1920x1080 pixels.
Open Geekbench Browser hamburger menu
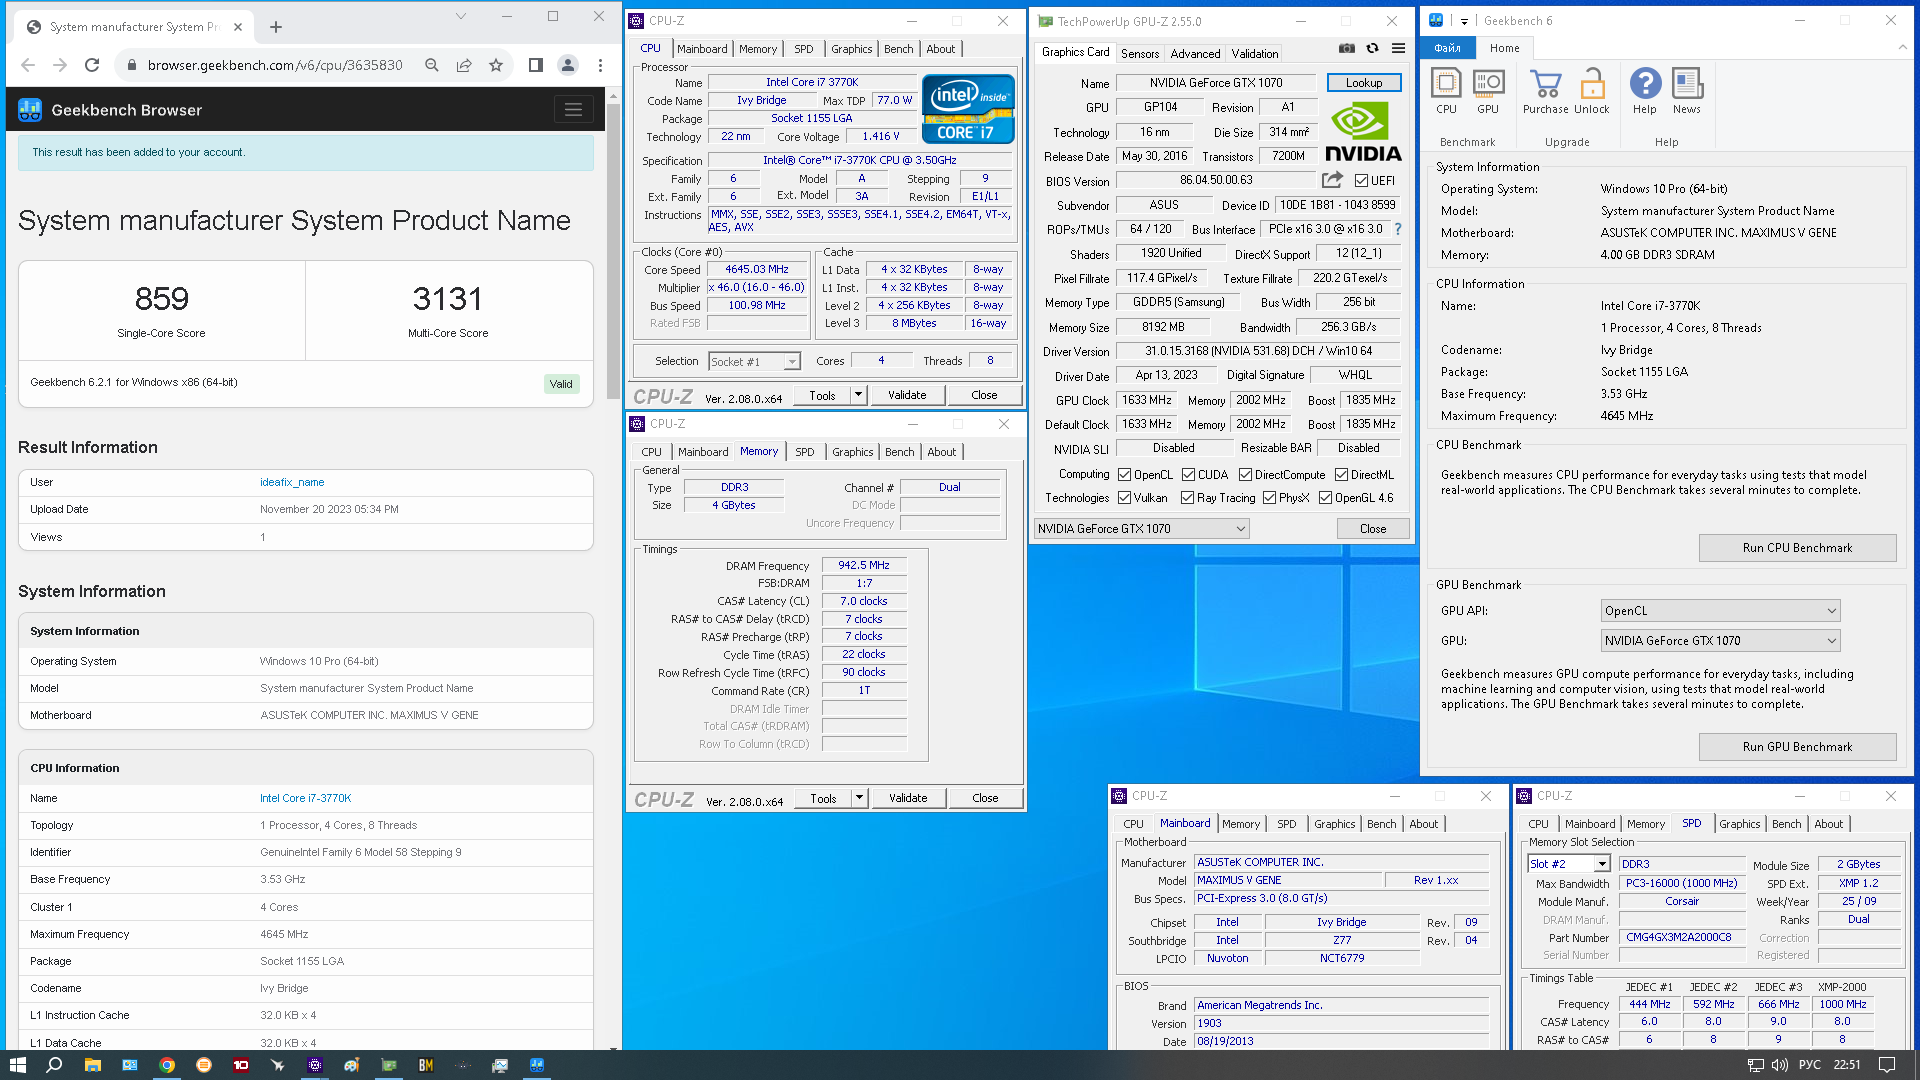(573, 110)
